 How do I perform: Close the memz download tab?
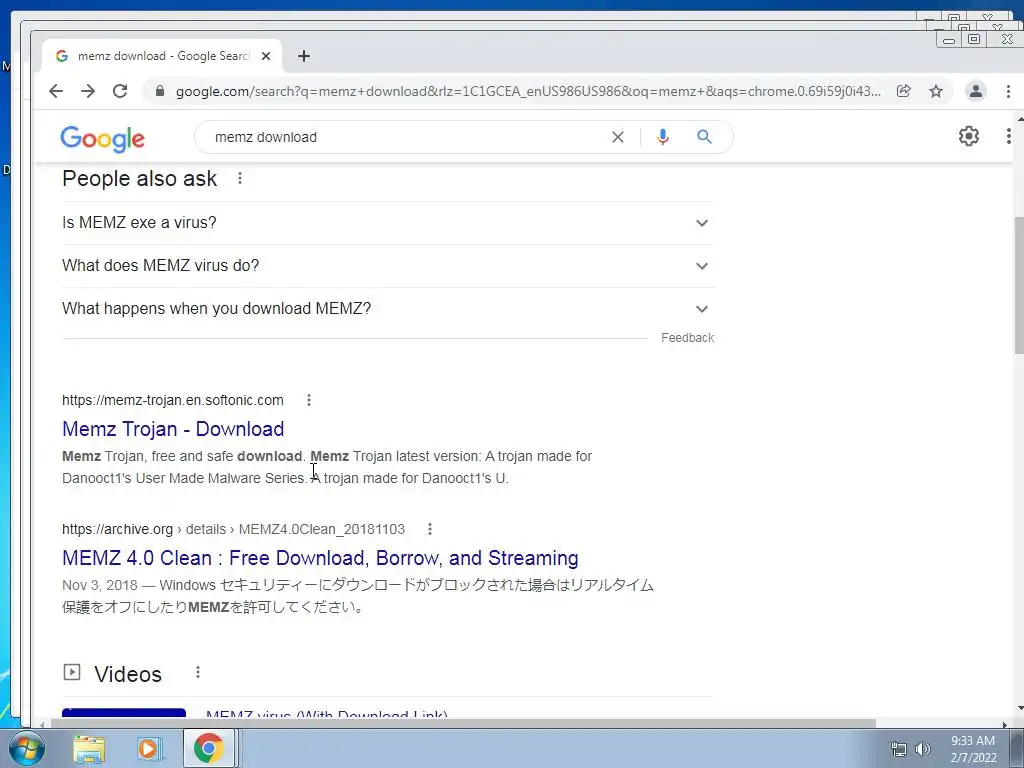click(x=266, y=56)
